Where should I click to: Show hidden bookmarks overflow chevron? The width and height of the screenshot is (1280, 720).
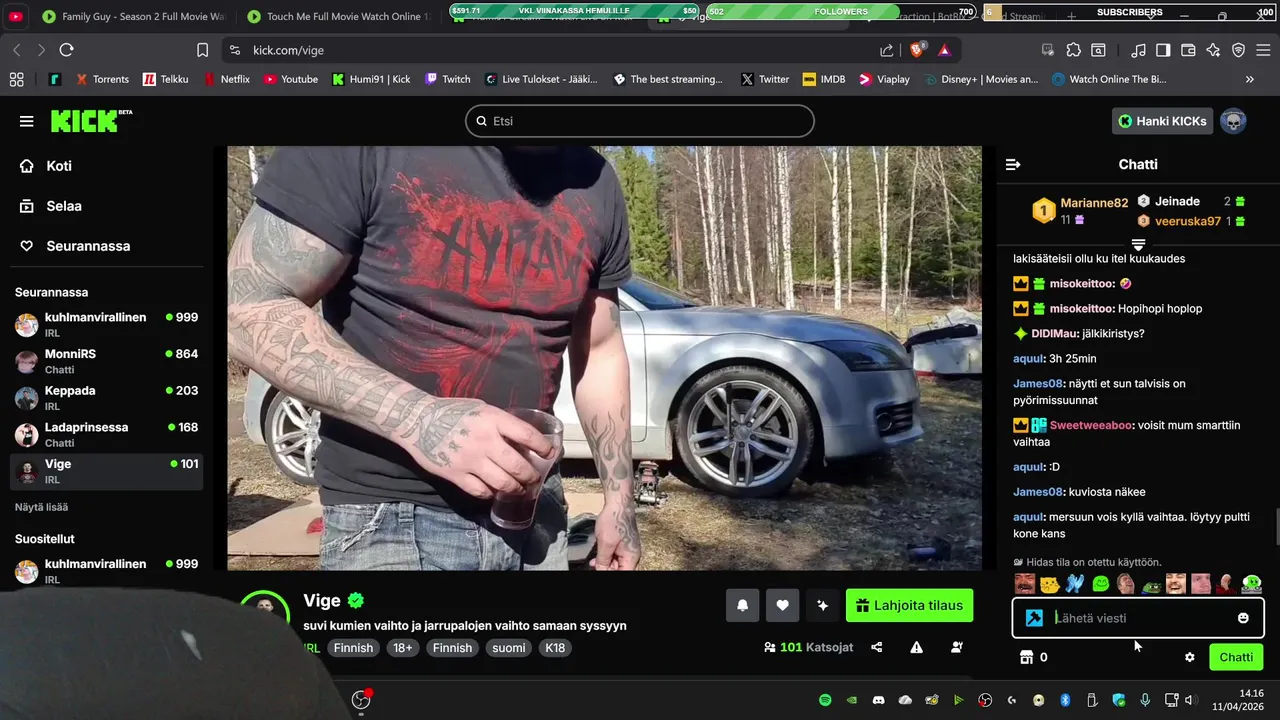click(1249, 79)
